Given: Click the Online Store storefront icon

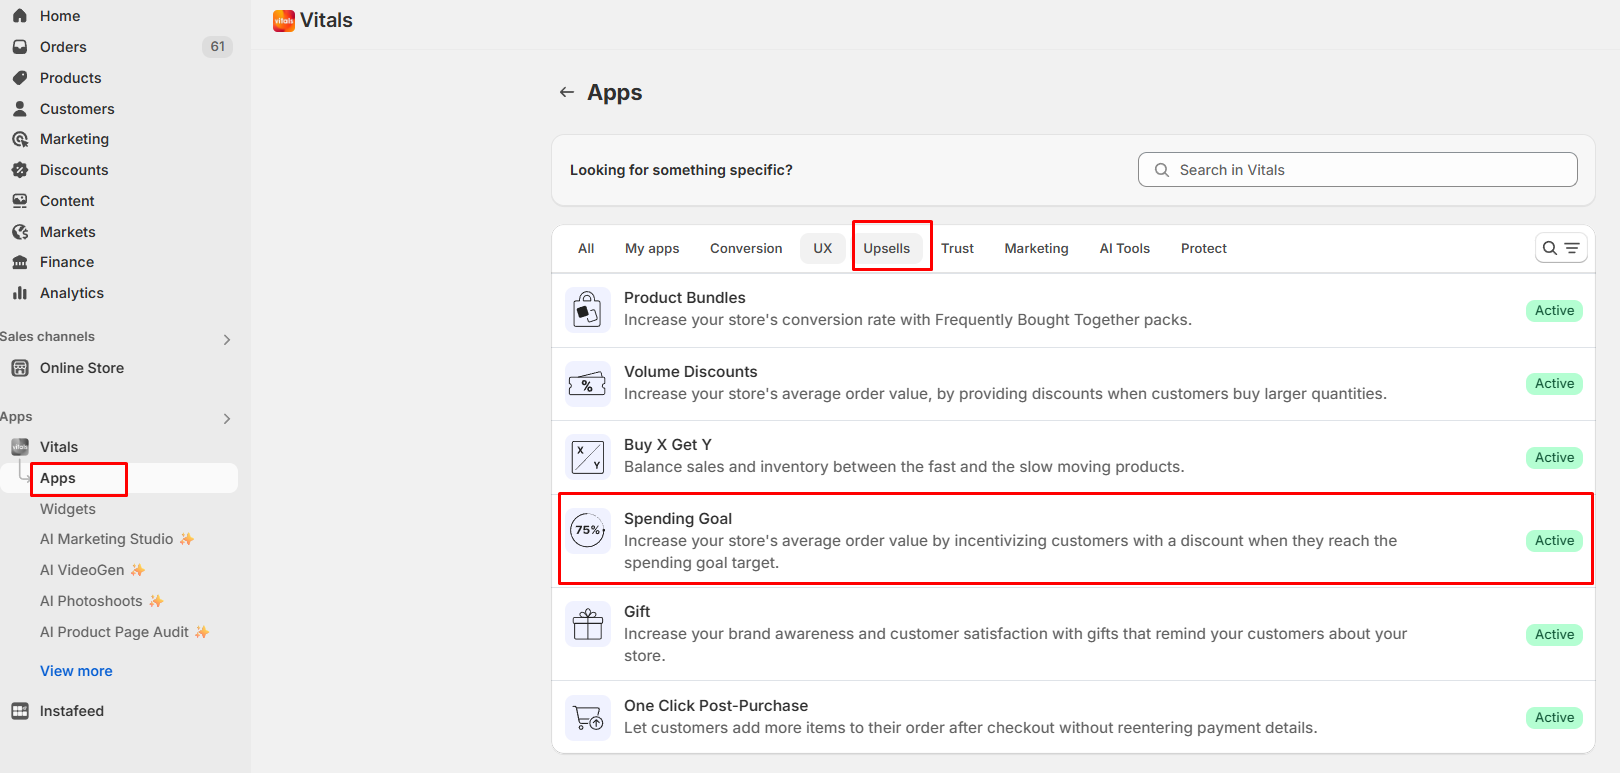Looking at the screenshot, I should click(20, 368).
